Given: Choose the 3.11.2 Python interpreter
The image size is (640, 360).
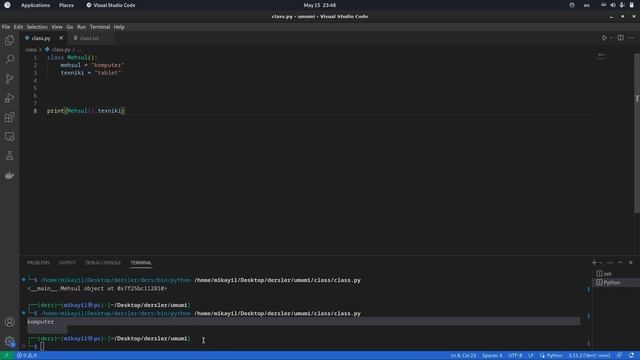Looking at the screenshot, I should tap(589, 356).
